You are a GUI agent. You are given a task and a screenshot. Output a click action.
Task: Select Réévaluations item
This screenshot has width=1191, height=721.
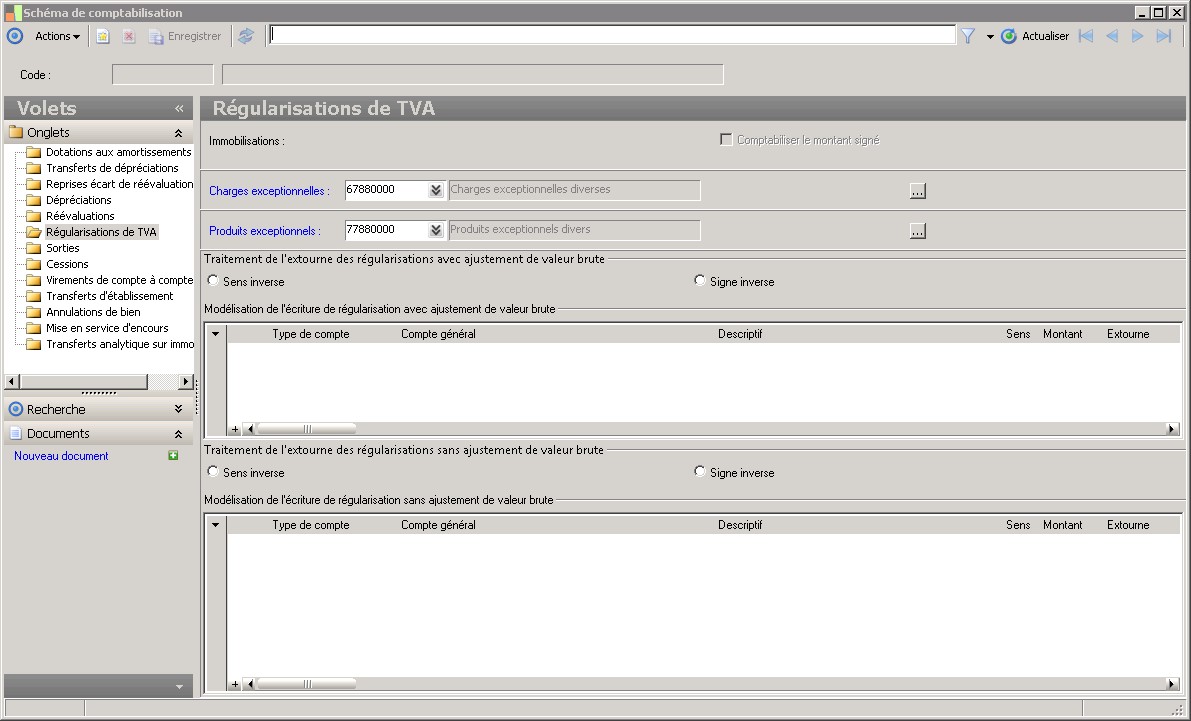point(80,216)
